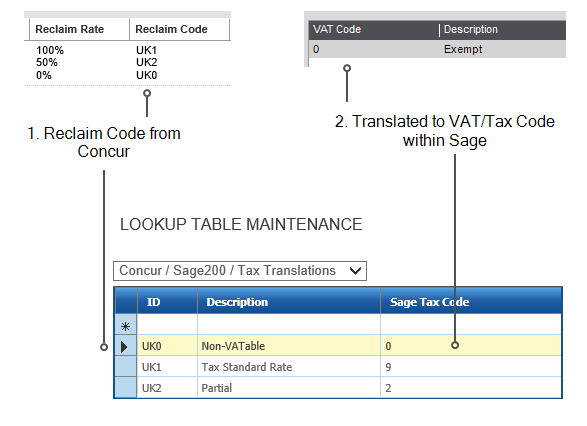Click the empty new row ID cell
Screen dimensions: 587x426
167,324
